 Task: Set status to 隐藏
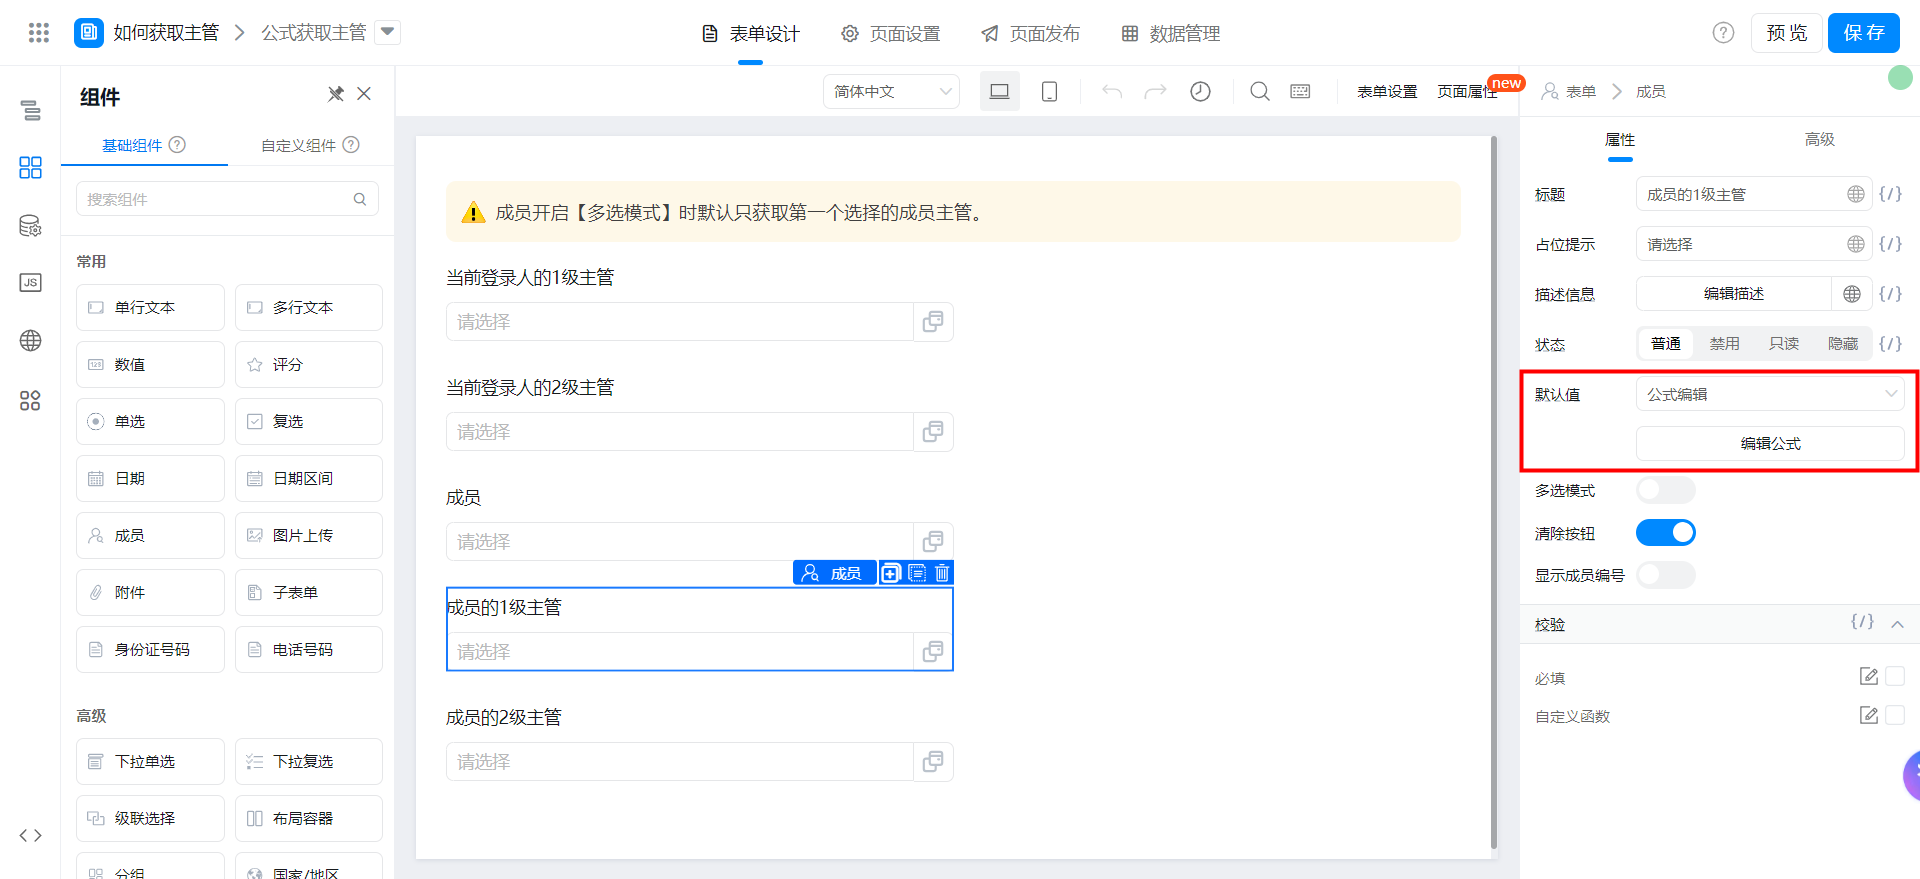pos(1843,344)
